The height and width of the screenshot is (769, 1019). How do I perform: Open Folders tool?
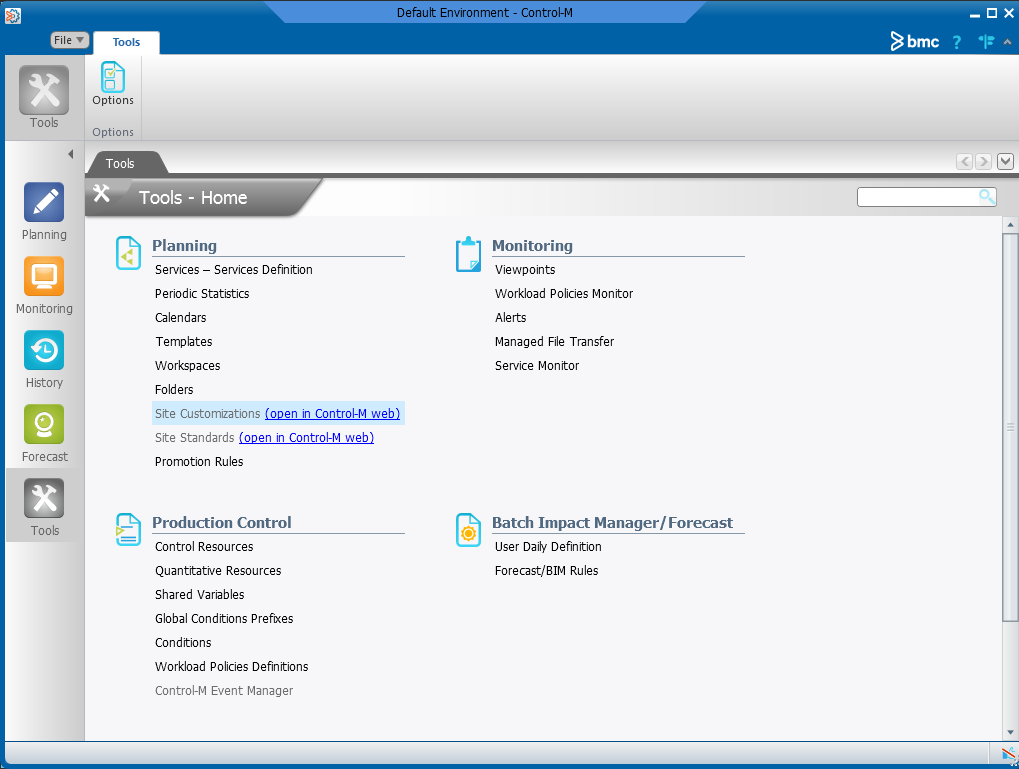click(x=174, y=390)
